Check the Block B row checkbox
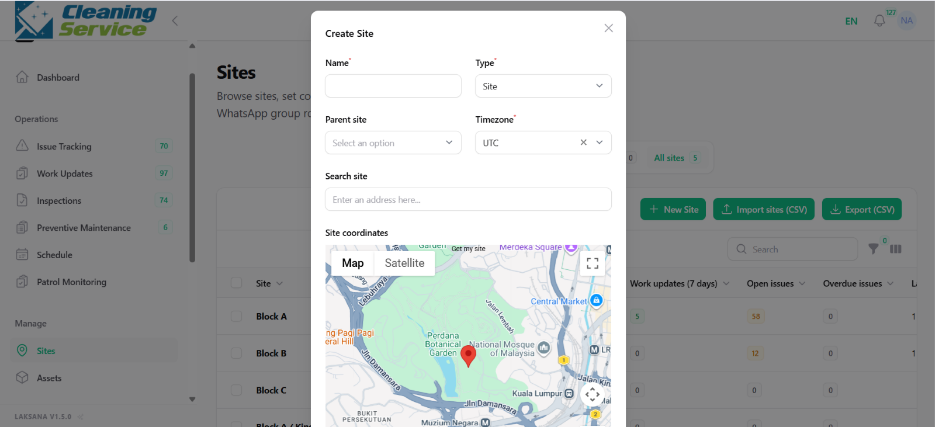 236,353
